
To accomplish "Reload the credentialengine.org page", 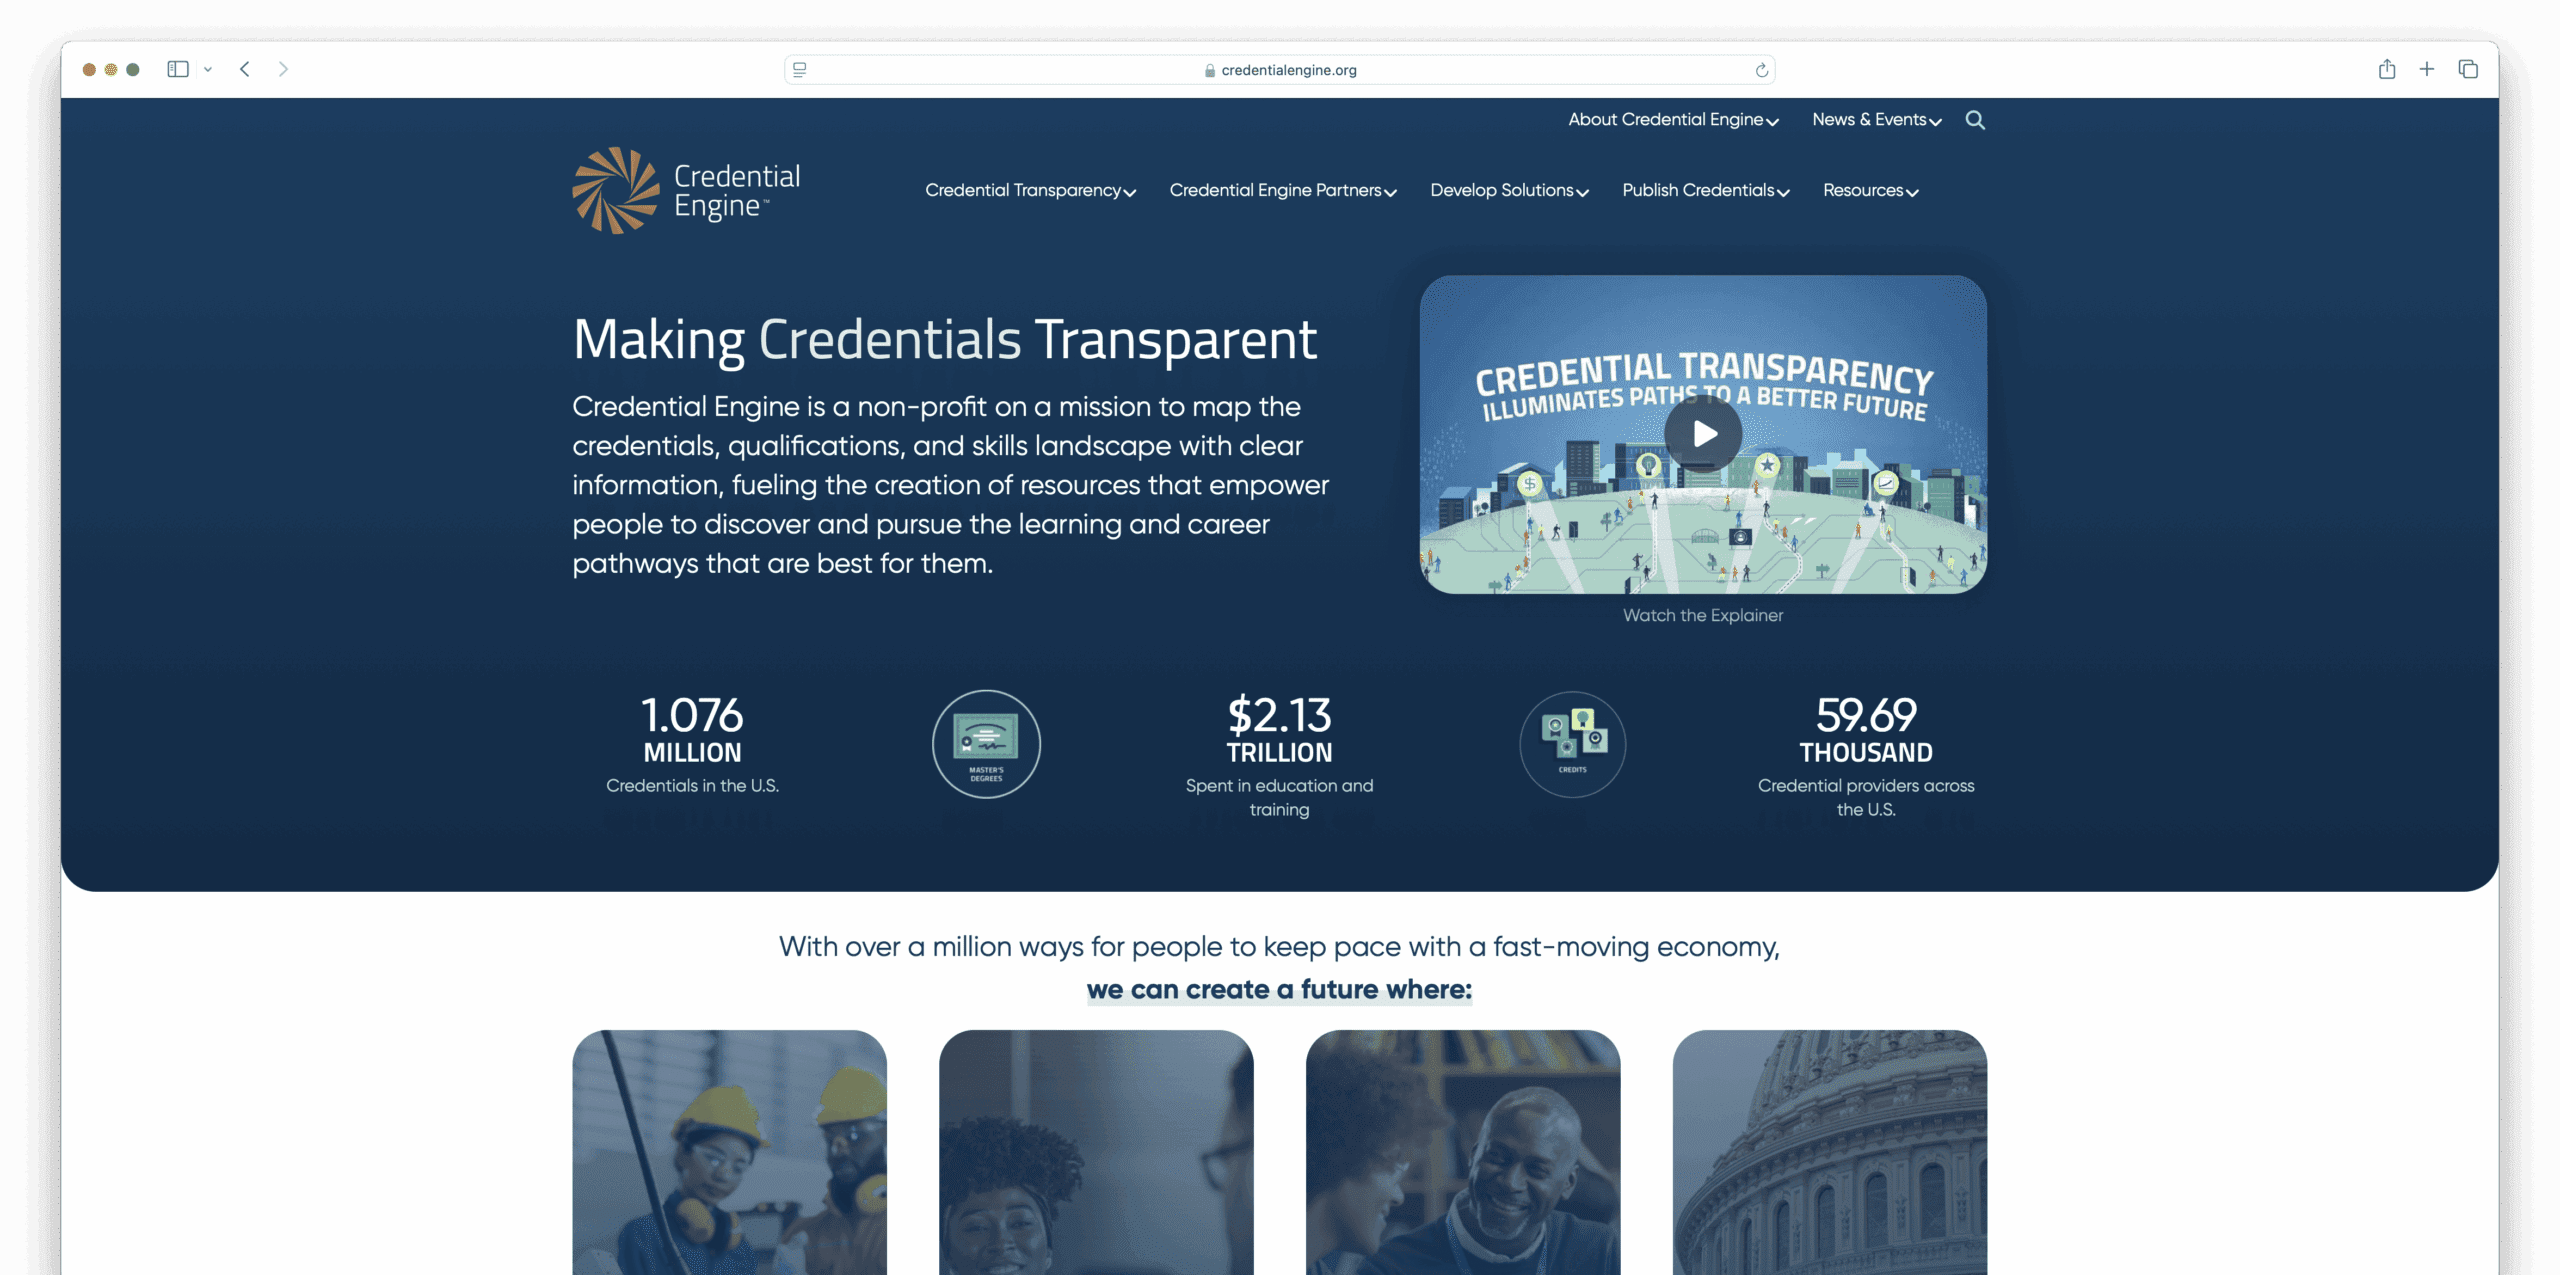I will pos(1761,70).
